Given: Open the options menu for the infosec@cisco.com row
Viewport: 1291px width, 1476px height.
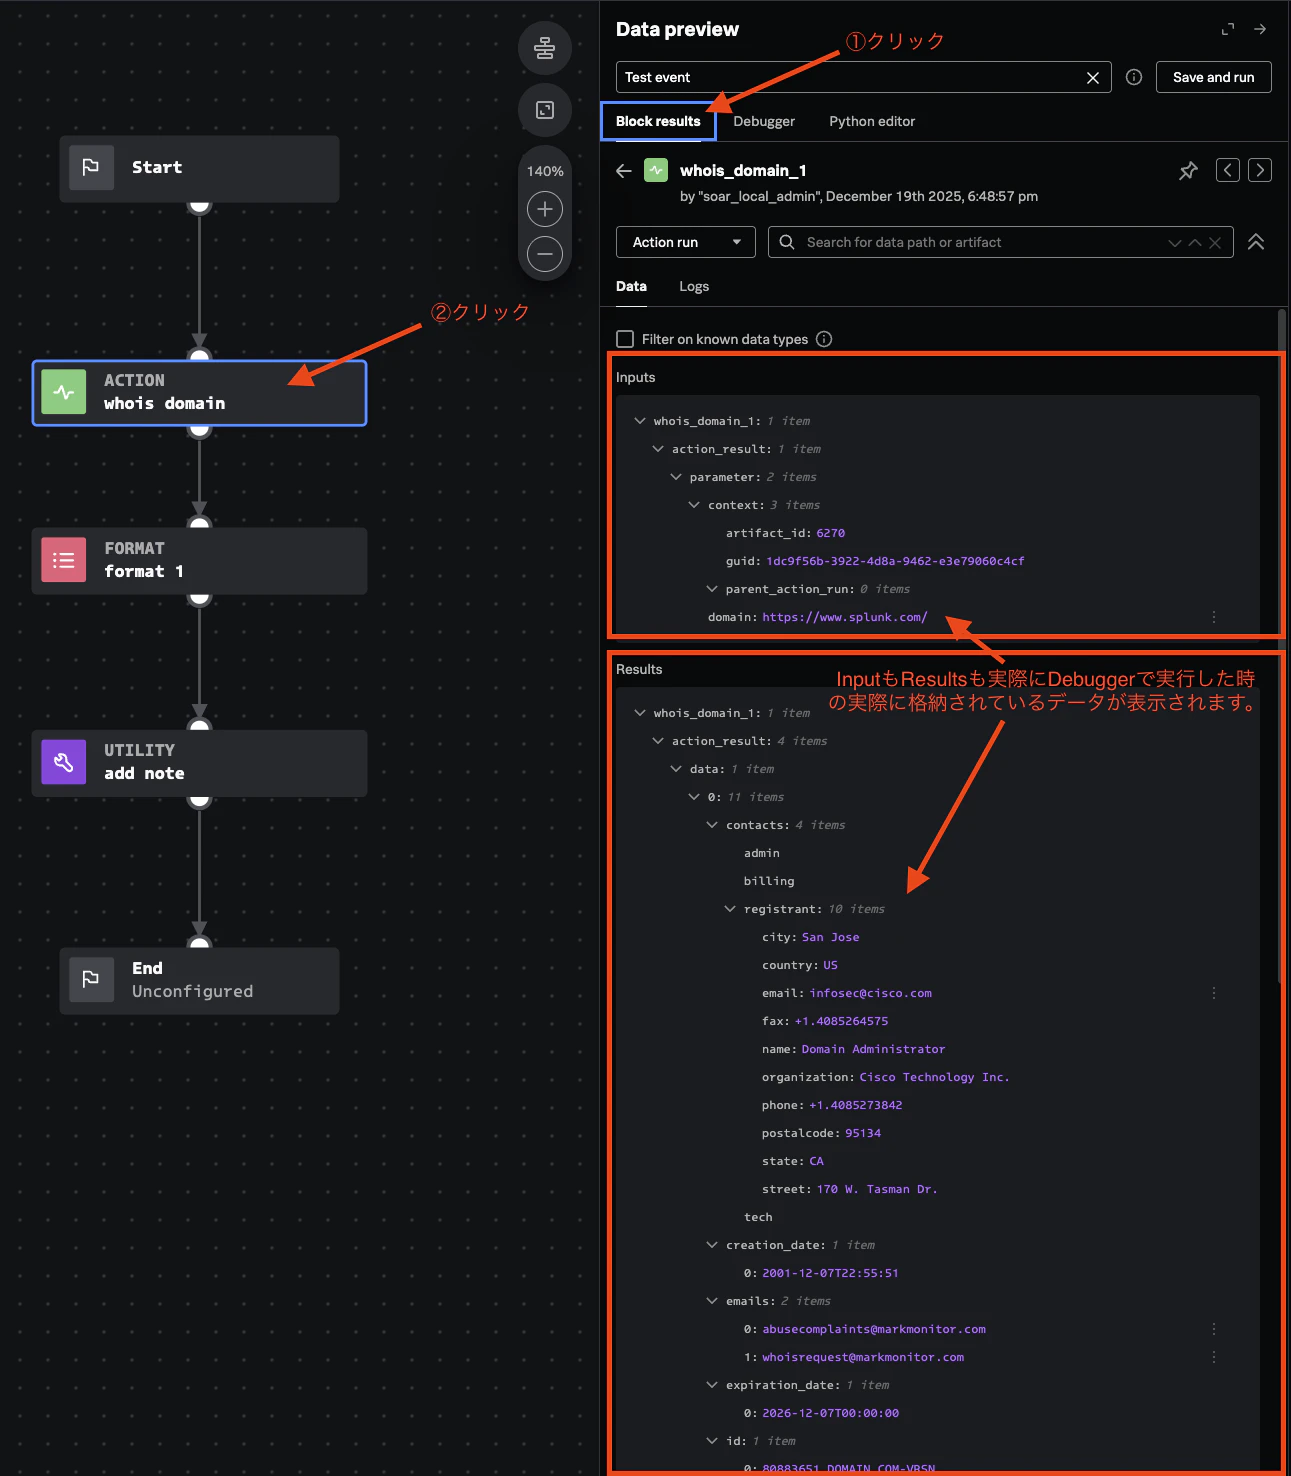Looking at the screenshot, I should [1214, 993].
